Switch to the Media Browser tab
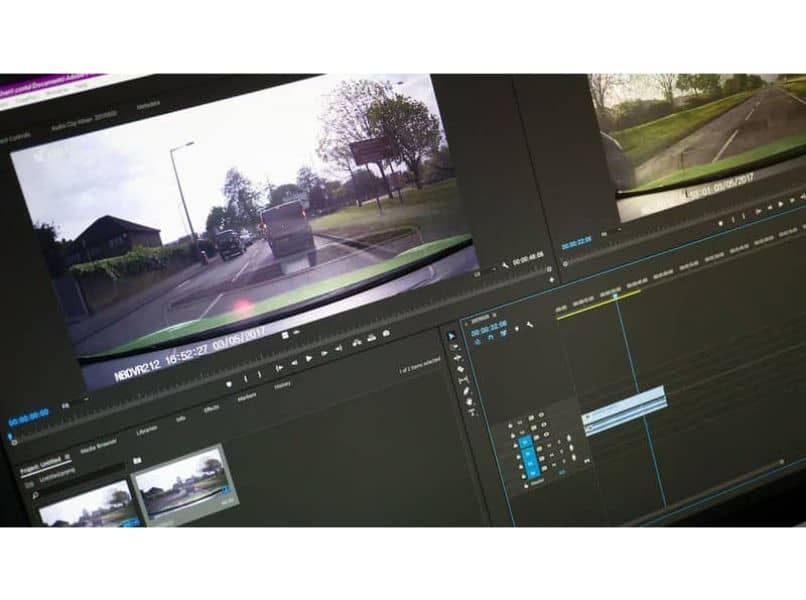Viewport: 806px width, 600px height. pyautogui.click(x=98, y=446)
